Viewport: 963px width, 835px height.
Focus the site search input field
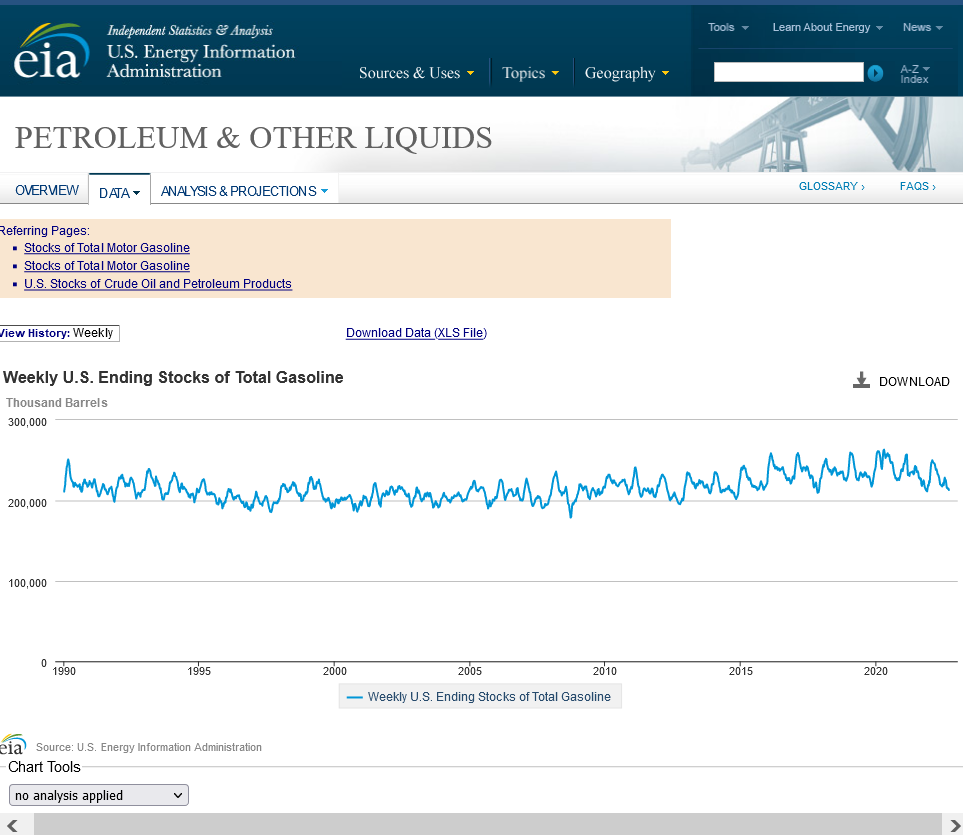[x=789, y=72]
